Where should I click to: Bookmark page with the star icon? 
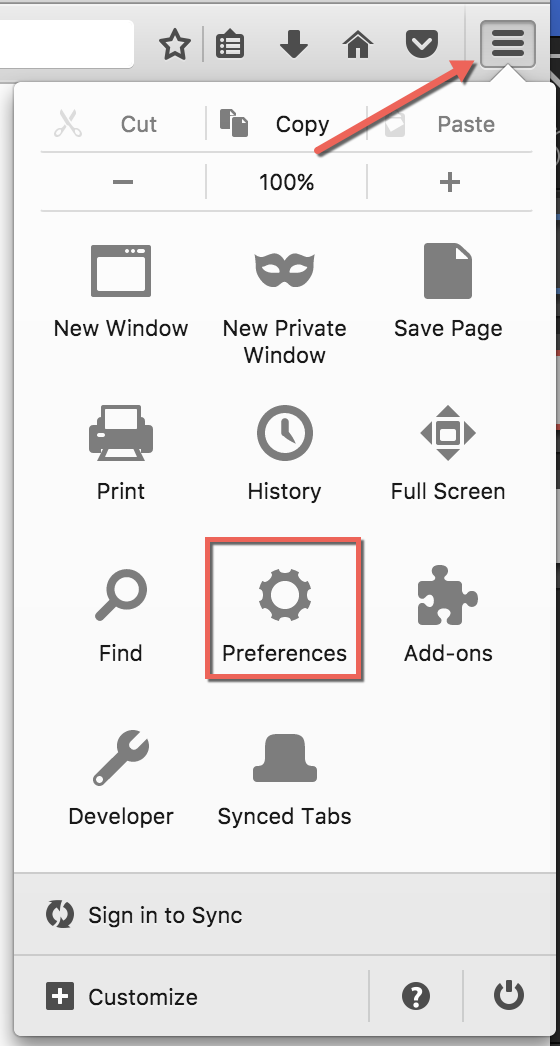(x=175, y=45)
